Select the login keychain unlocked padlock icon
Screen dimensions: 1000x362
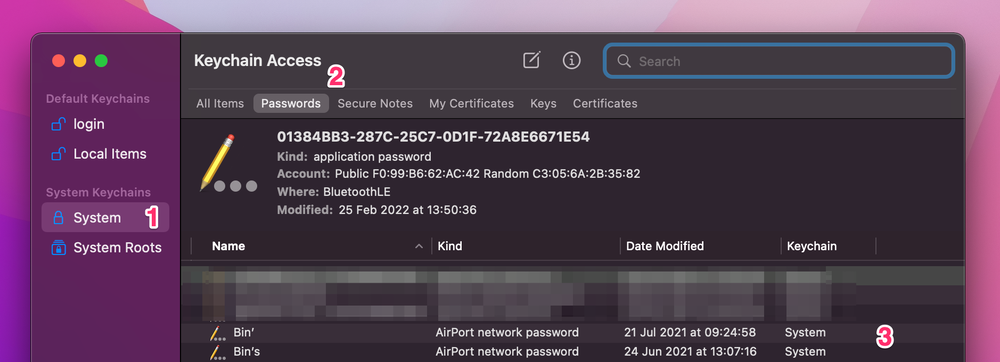(58, 124)
